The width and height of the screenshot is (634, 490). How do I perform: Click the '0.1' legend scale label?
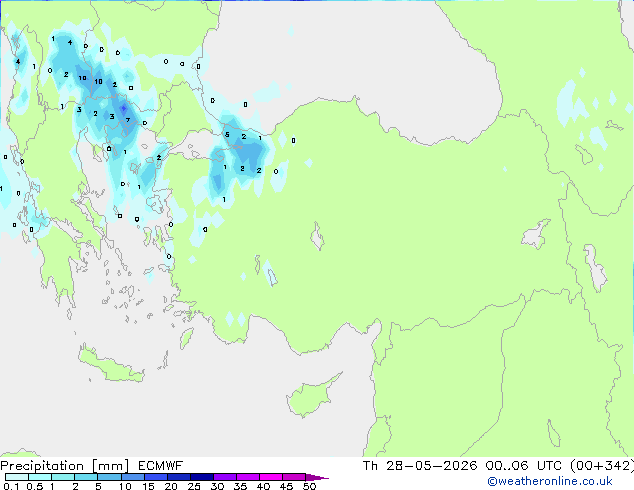[x=11, y=486]
